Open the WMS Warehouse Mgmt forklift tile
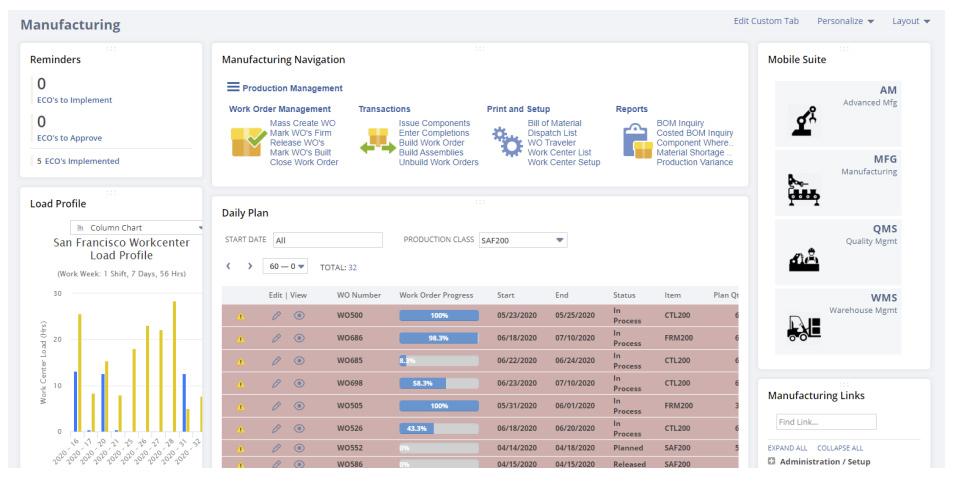The image size is (955, 481). (837, 321)
